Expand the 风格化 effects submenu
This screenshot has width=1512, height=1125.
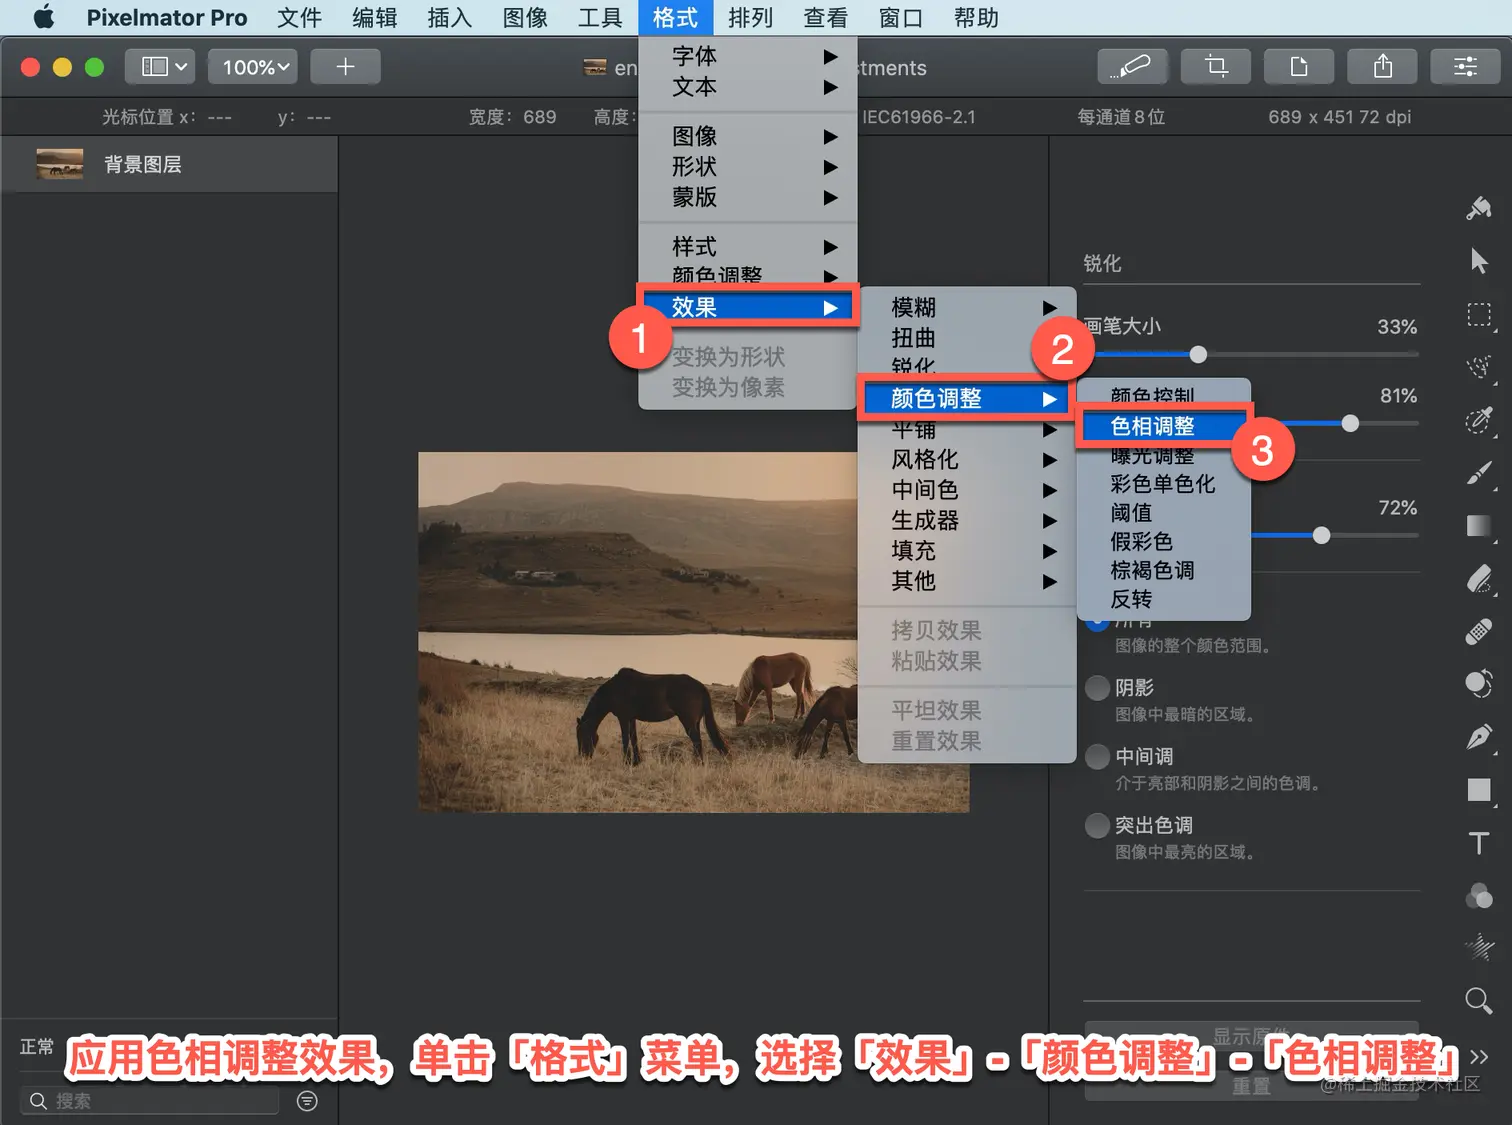click(x=967, y=460)
